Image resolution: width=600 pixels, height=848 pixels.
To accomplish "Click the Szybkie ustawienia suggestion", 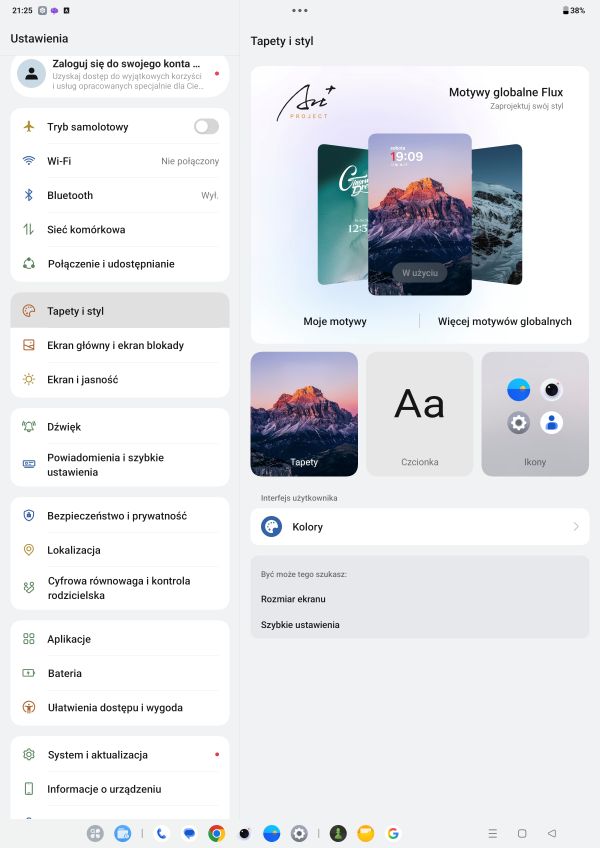I will (300, 625).
